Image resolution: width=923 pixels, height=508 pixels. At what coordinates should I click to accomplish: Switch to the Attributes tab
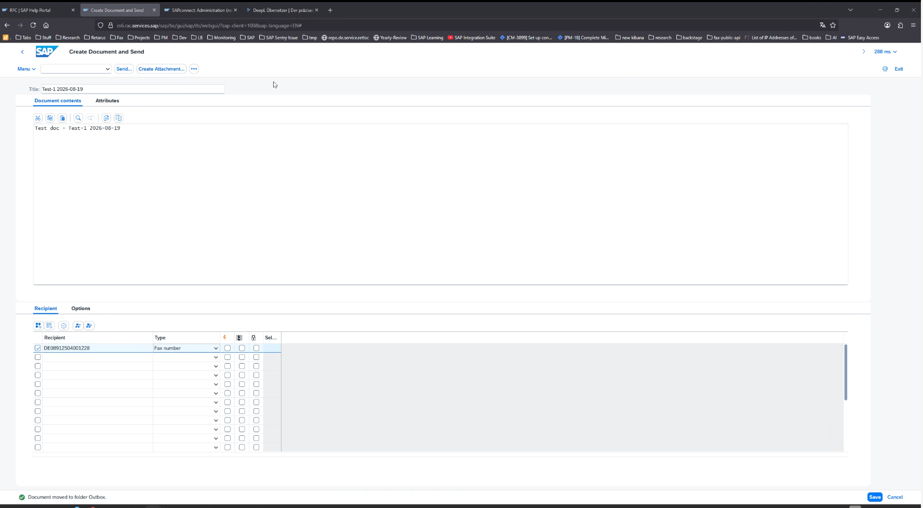point(107,101)
